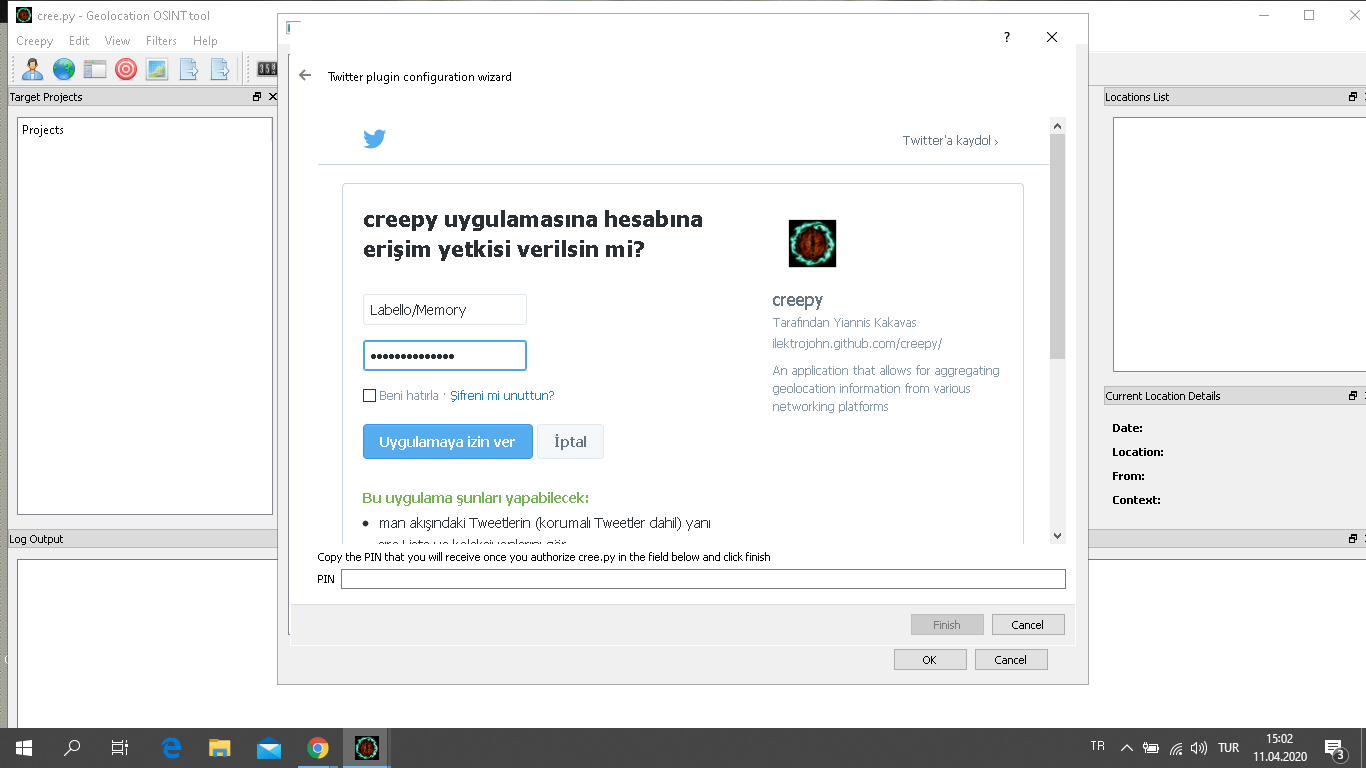Screen dimensions: 1366x768
Task: Open Task View from the taskbar
Action: (120, 748)
